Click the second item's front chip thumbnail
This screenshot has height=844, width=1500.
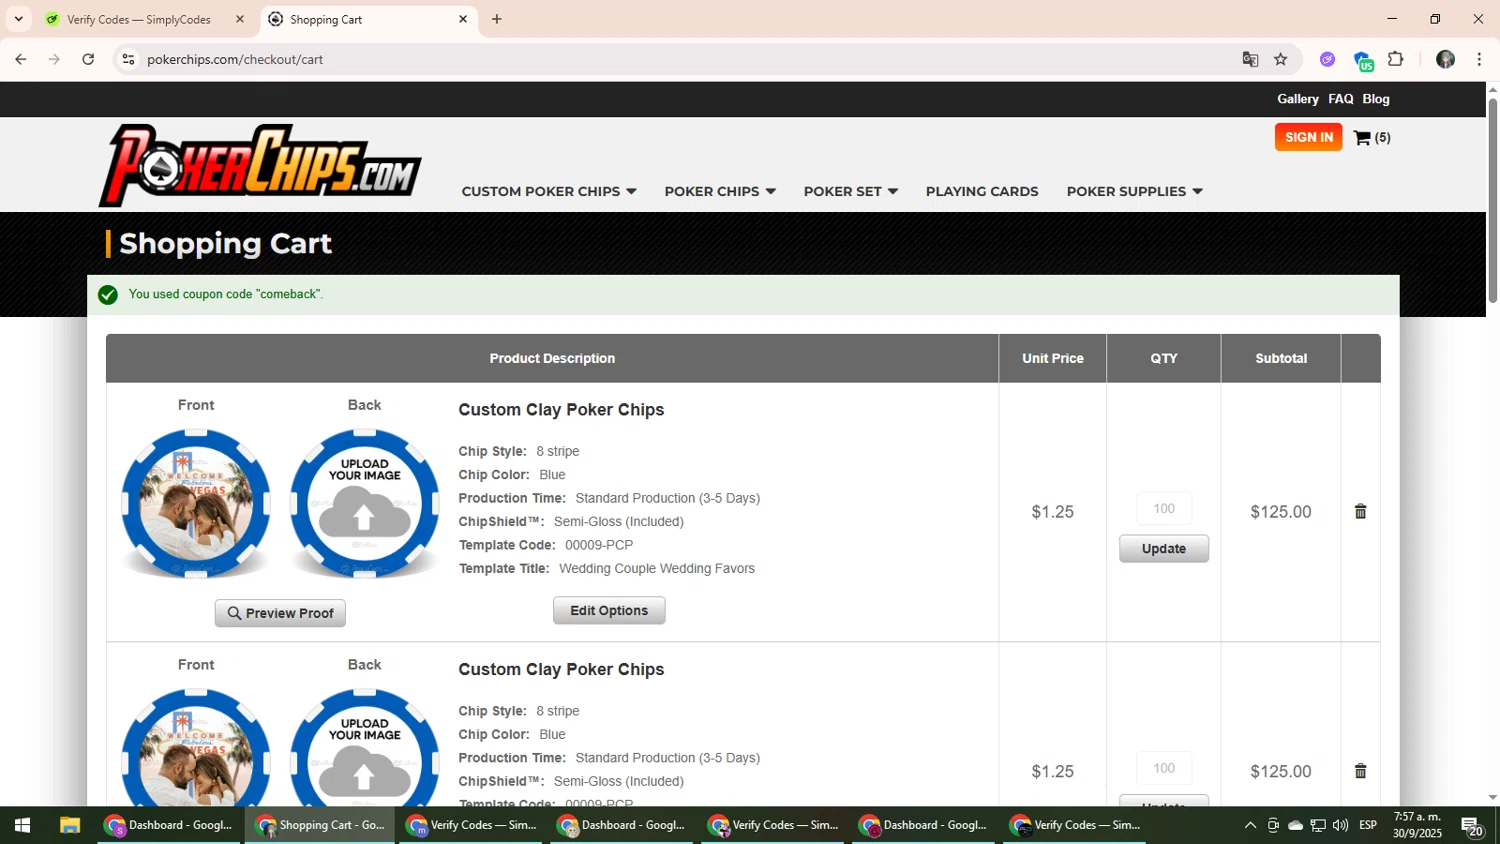click(196, 747)
